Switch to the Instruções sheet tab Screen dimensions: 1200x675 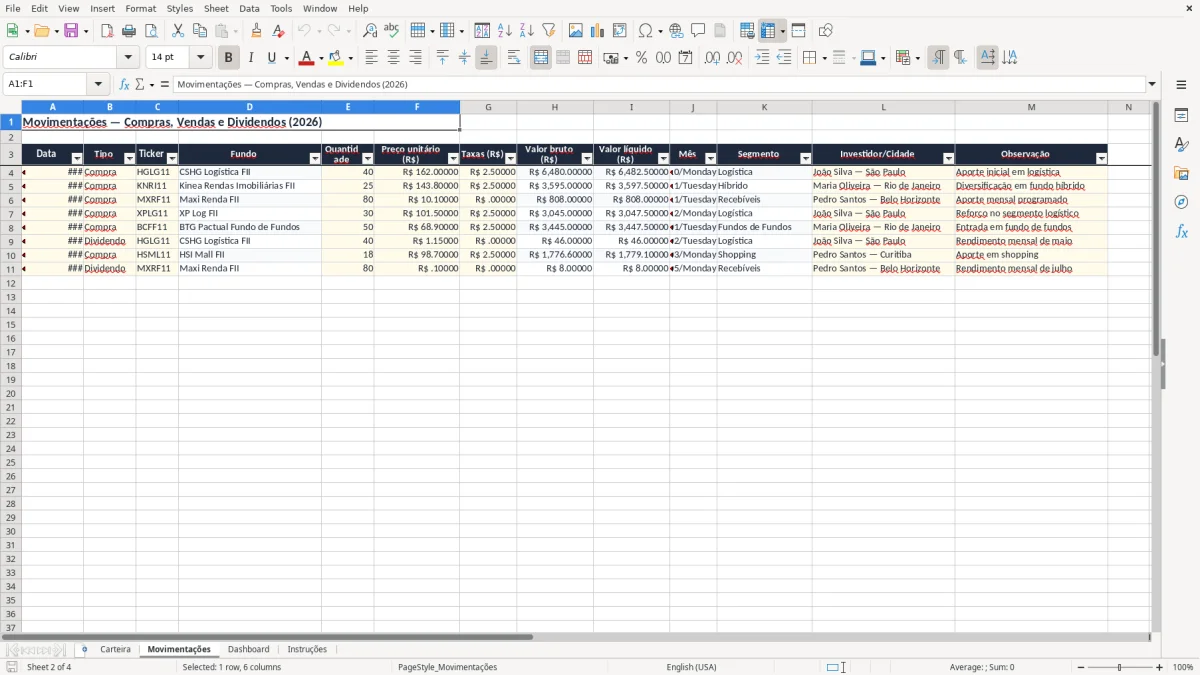click(307, 649)
